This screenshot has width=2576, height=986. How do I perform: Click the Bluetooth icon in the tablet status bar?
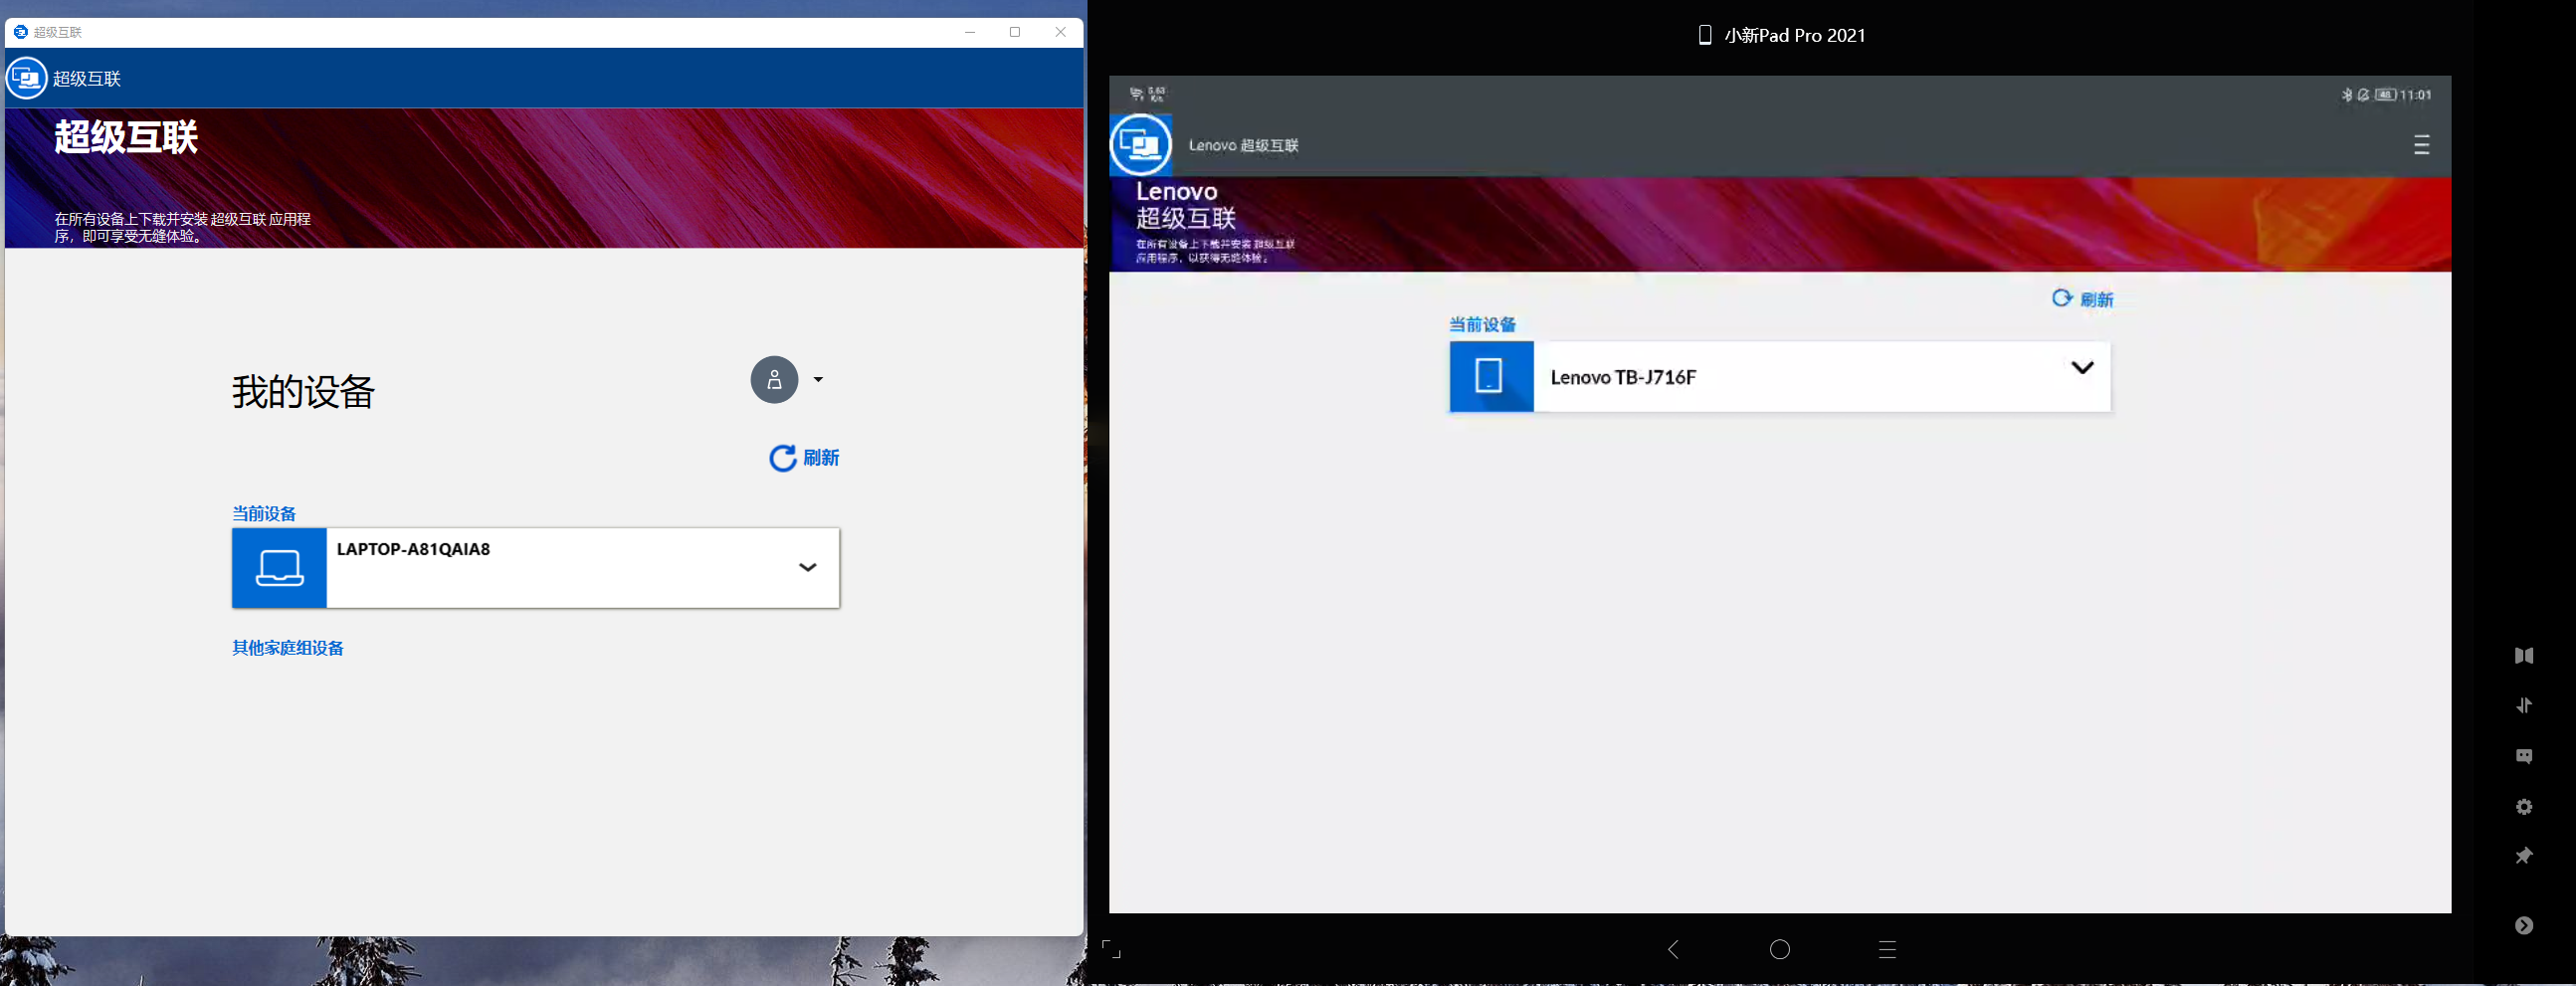tap(2346, 95)
